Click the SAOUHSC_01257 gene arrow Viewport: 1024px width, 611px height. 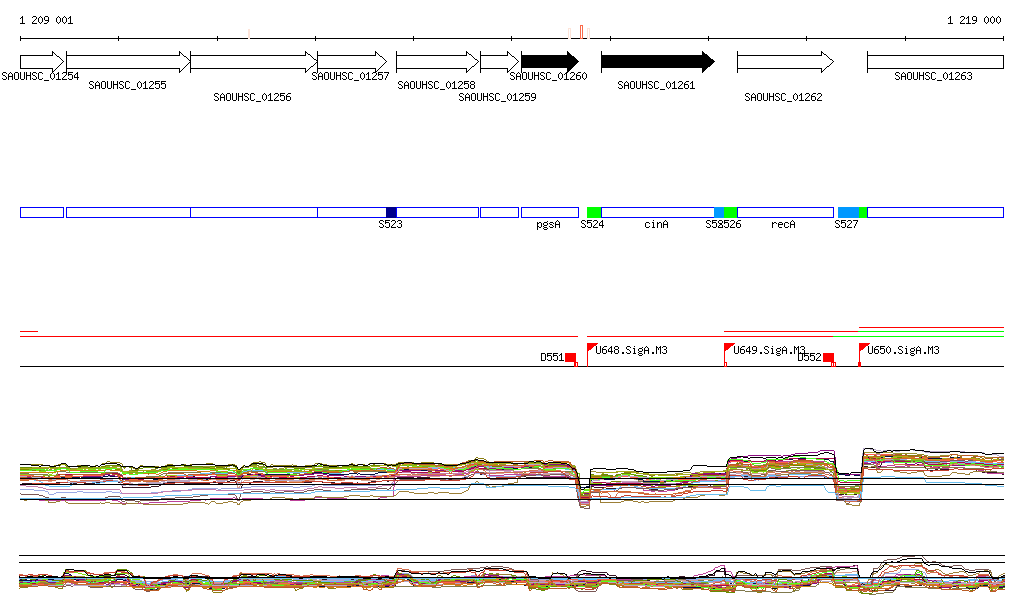[x=351, y=62]
